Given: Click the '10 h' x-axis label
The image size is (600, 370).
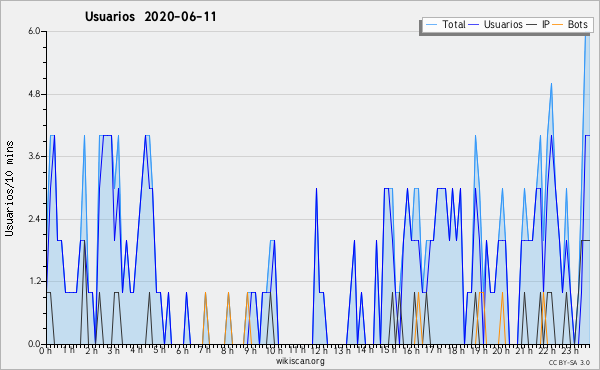Looking at the screenshot, I should pos(273,350).
